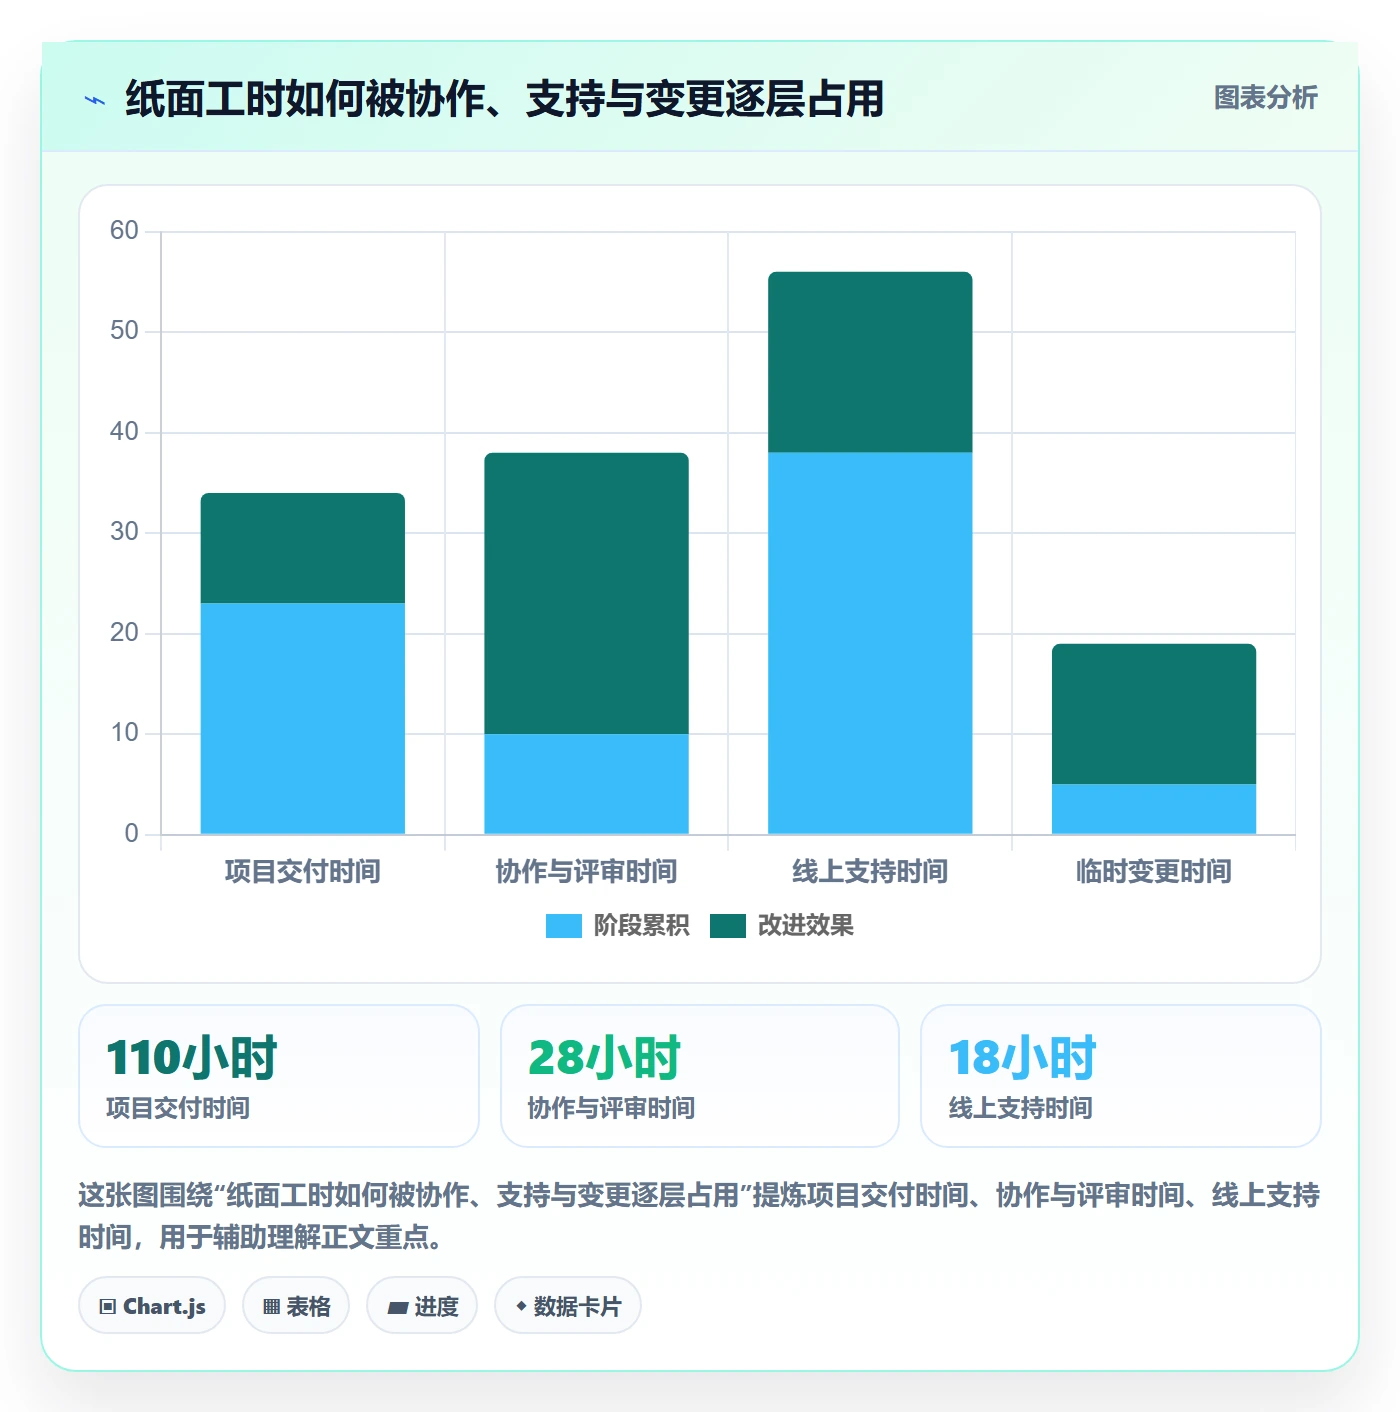Click 线上支持时间 caption under 18小时

pyautogui.click(x=1020, y=1108)
